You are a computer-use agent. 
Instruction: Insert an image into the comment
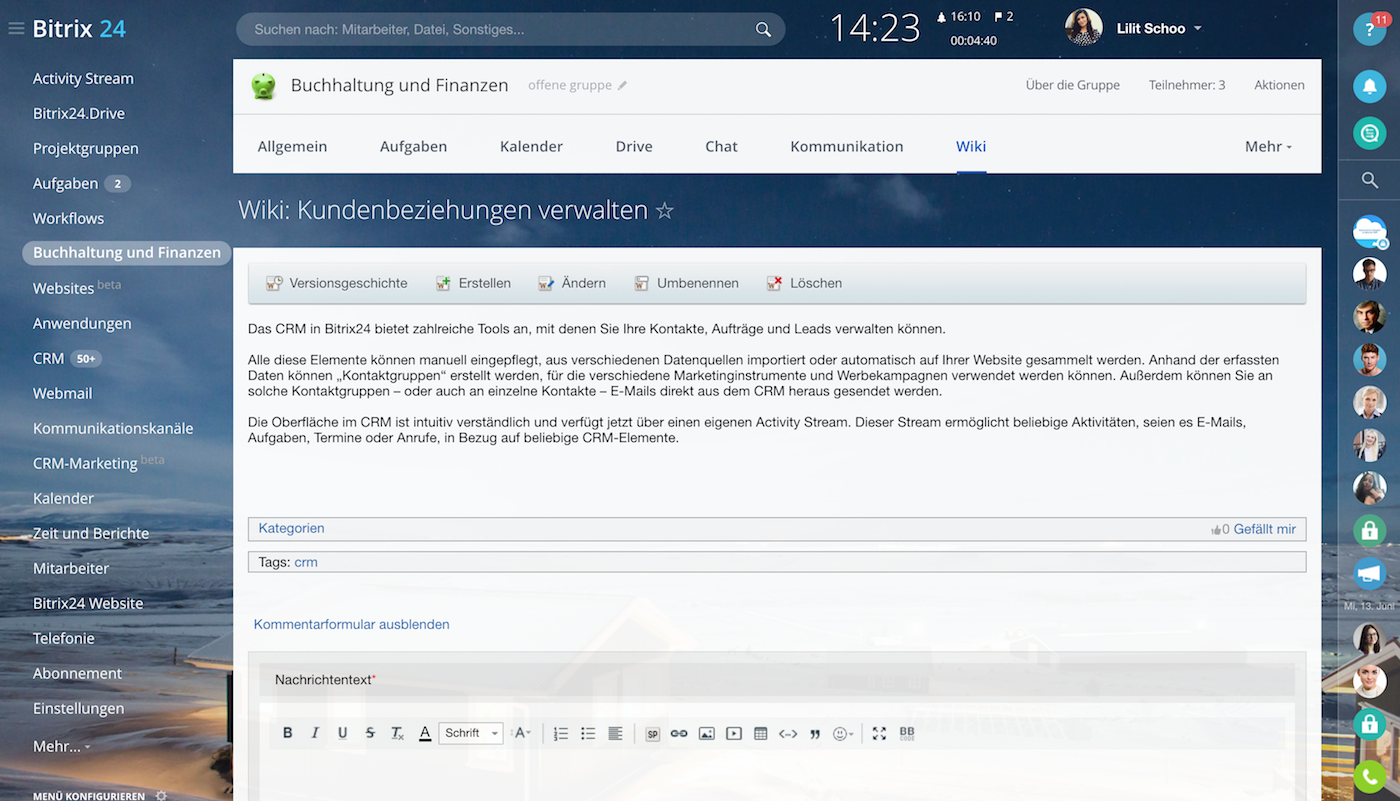coord(706,733)
